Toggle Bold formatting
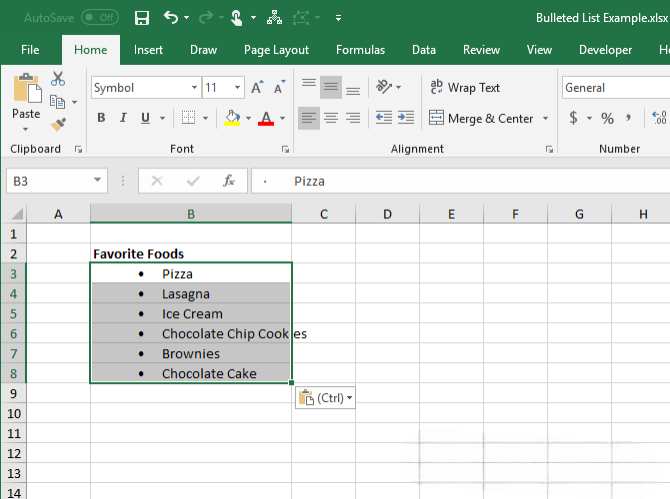This screenshot has width=670, height=499. pyautogui.click(x=101, y=117)
